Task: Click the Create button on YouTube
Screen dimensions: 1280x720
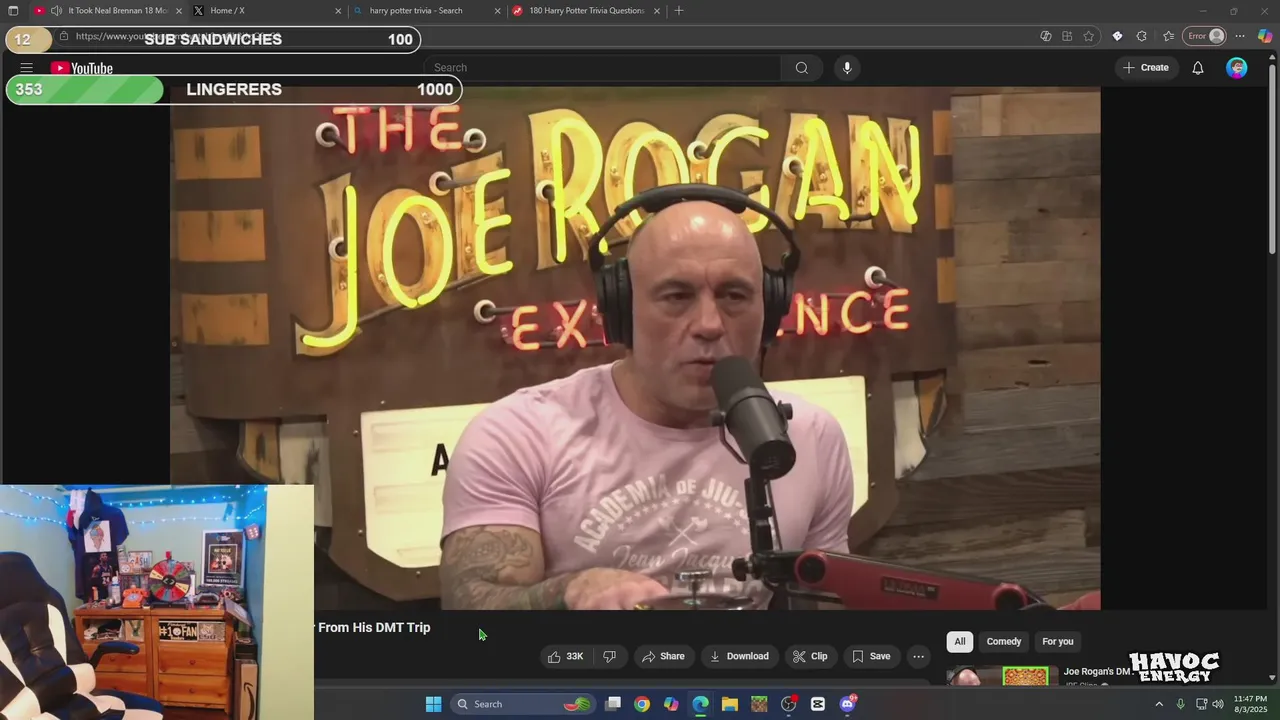Action: coord(1146,68)
